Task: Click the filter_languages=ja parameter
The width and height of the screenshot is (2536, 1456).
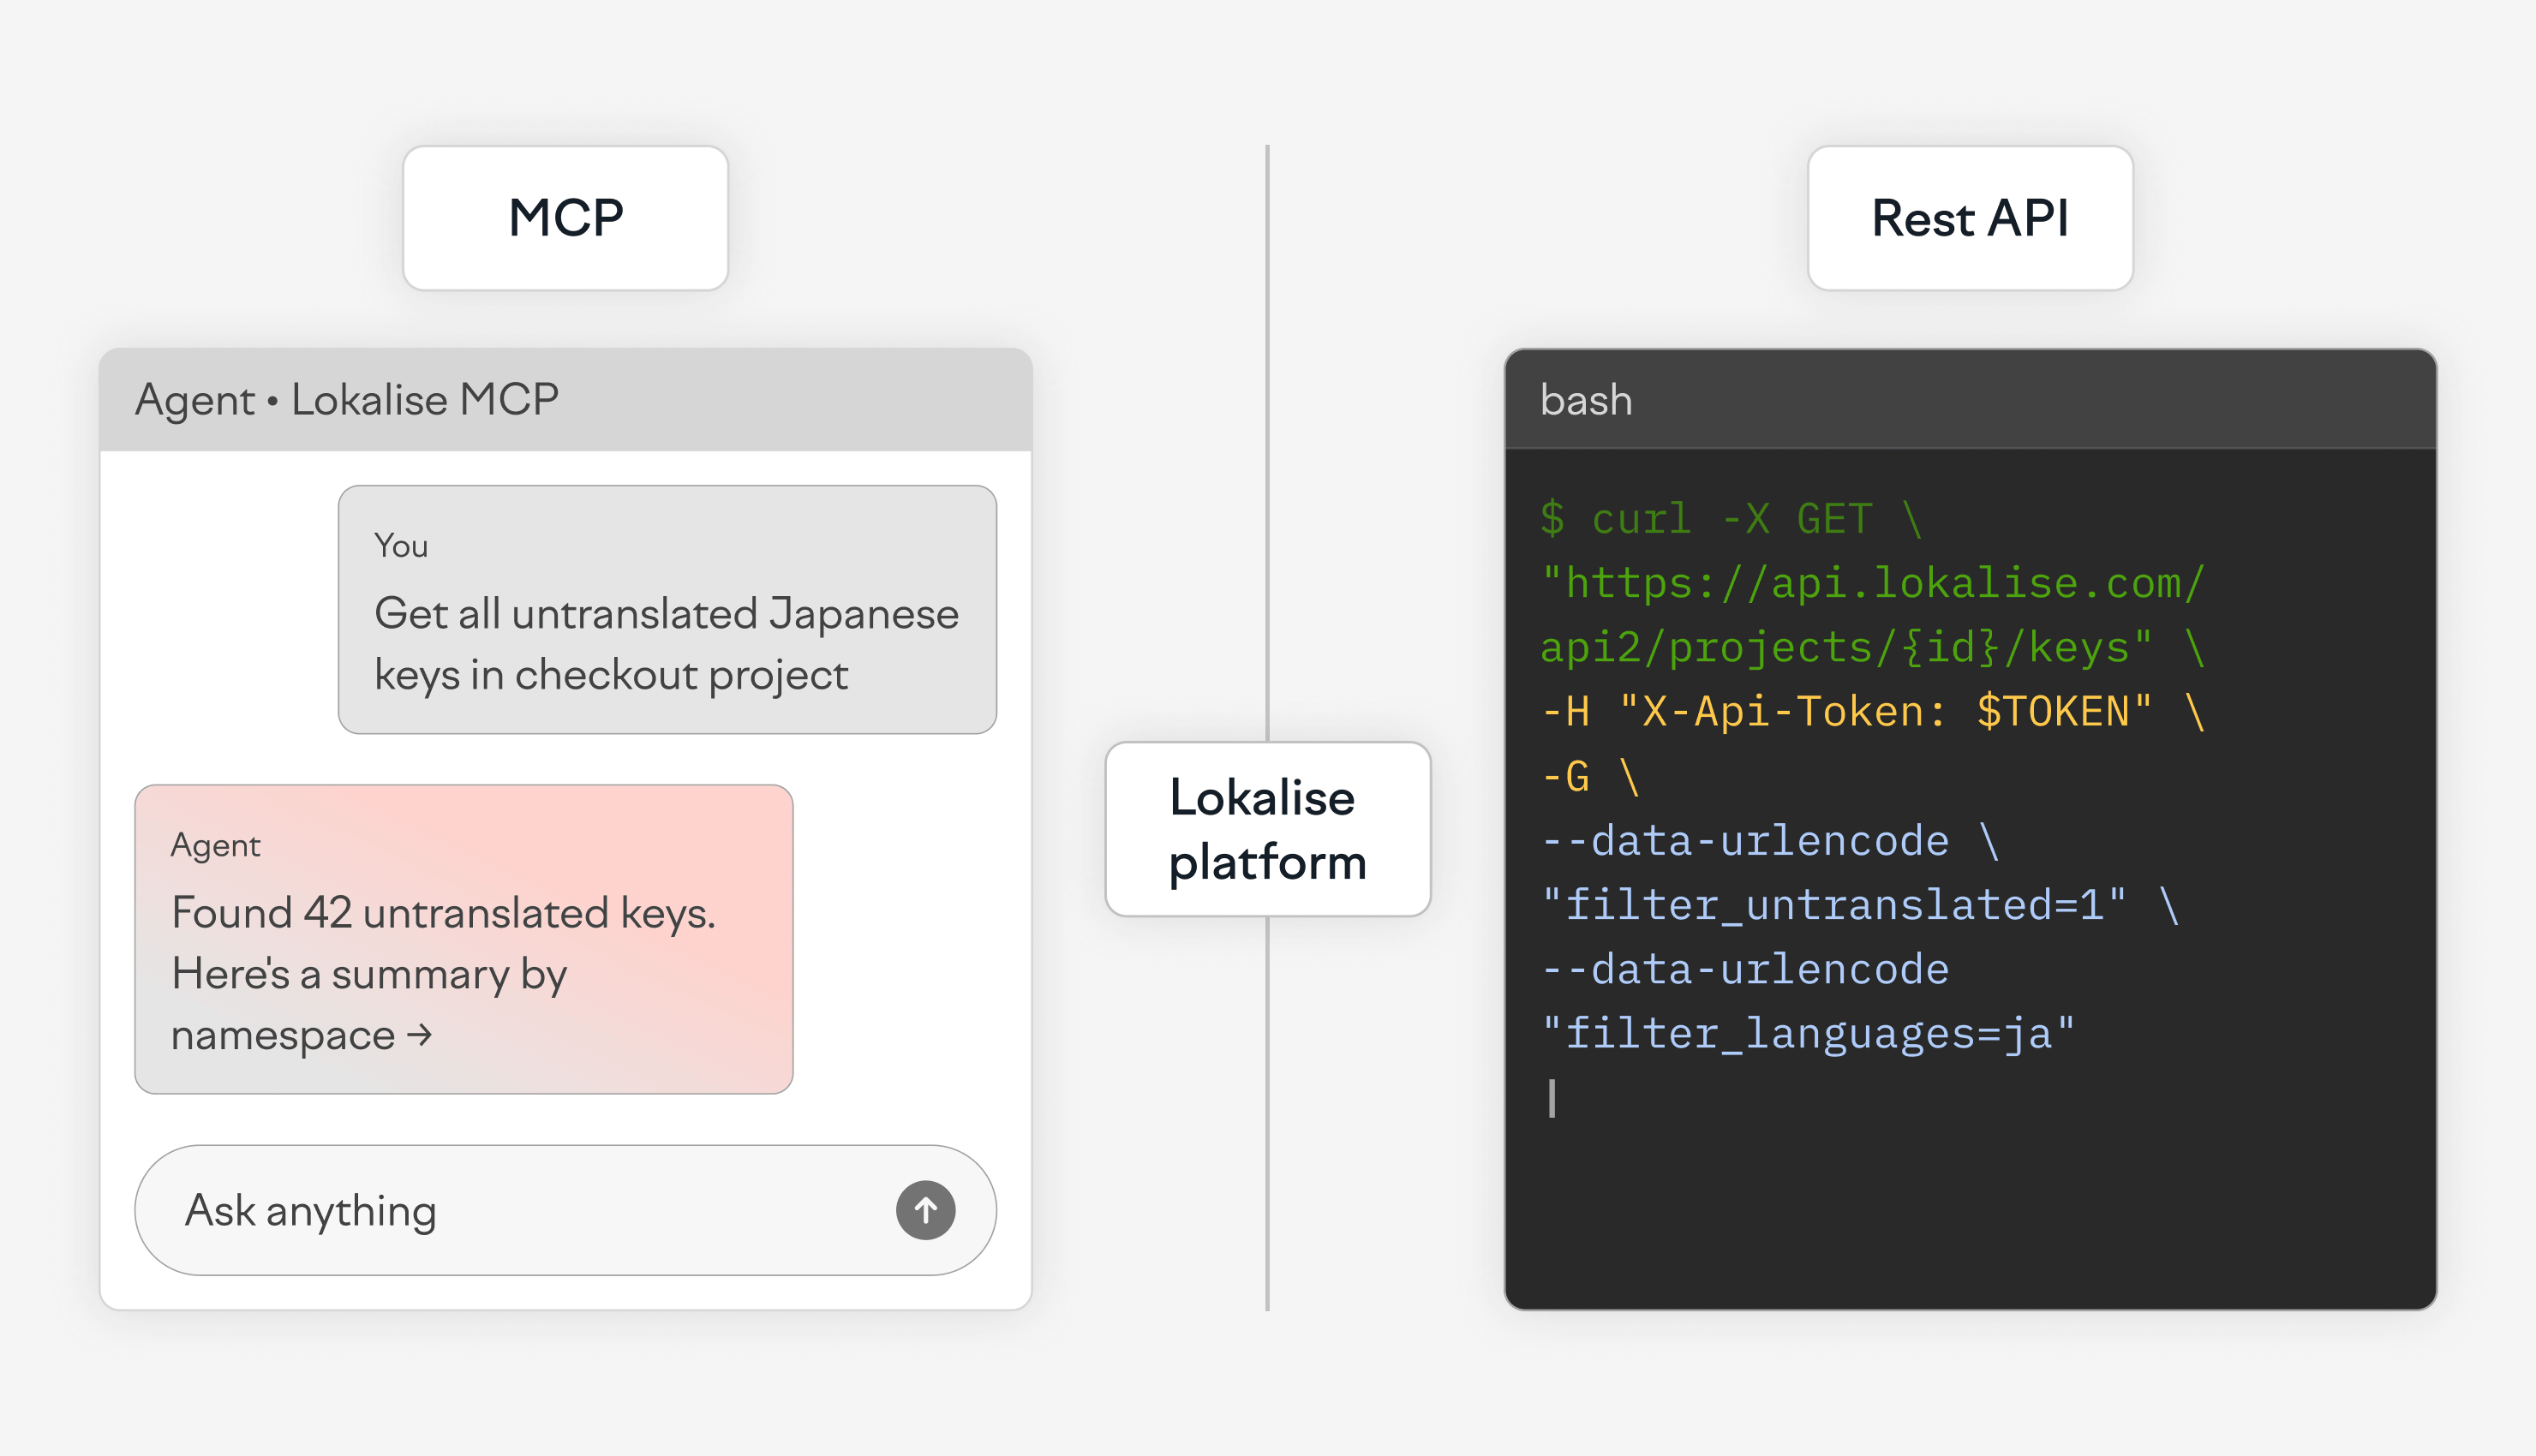Action: [1808, 1033]
